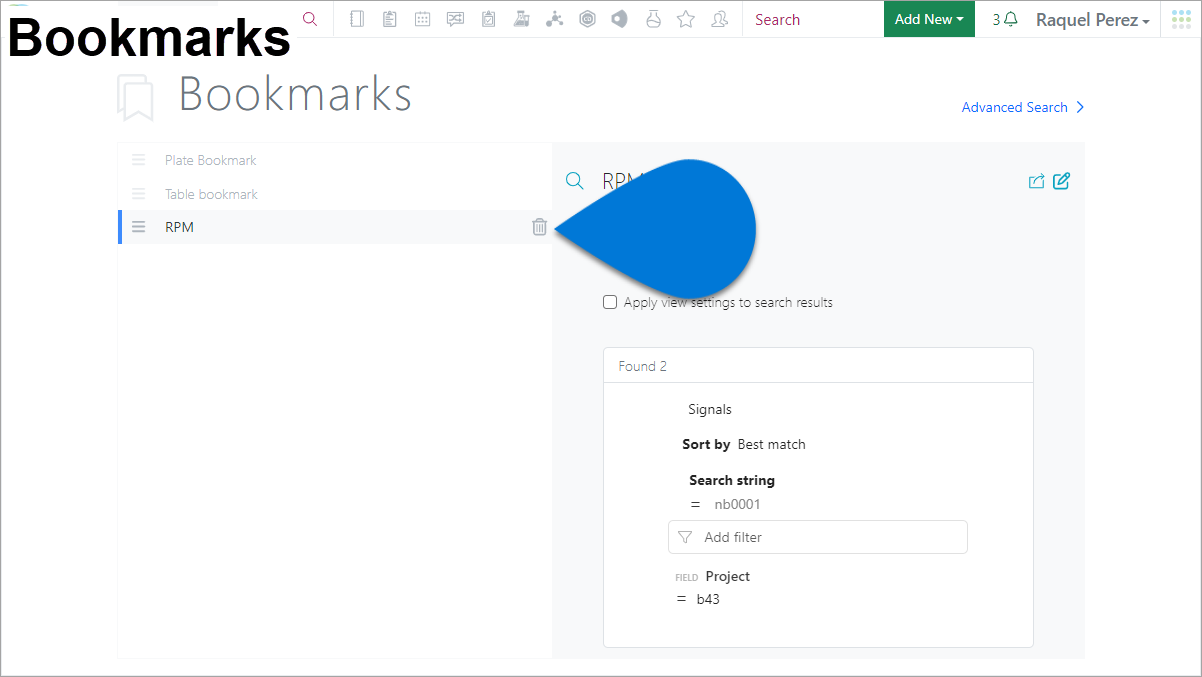Click the edit pencil icon for RPM

[1062, 181]
